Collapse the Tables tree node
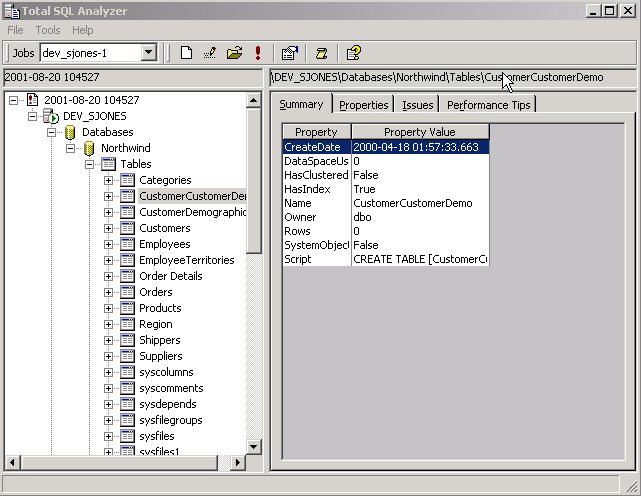Image resolution: width=641 pixels, height=496 pixels. [x=89, y=164]
